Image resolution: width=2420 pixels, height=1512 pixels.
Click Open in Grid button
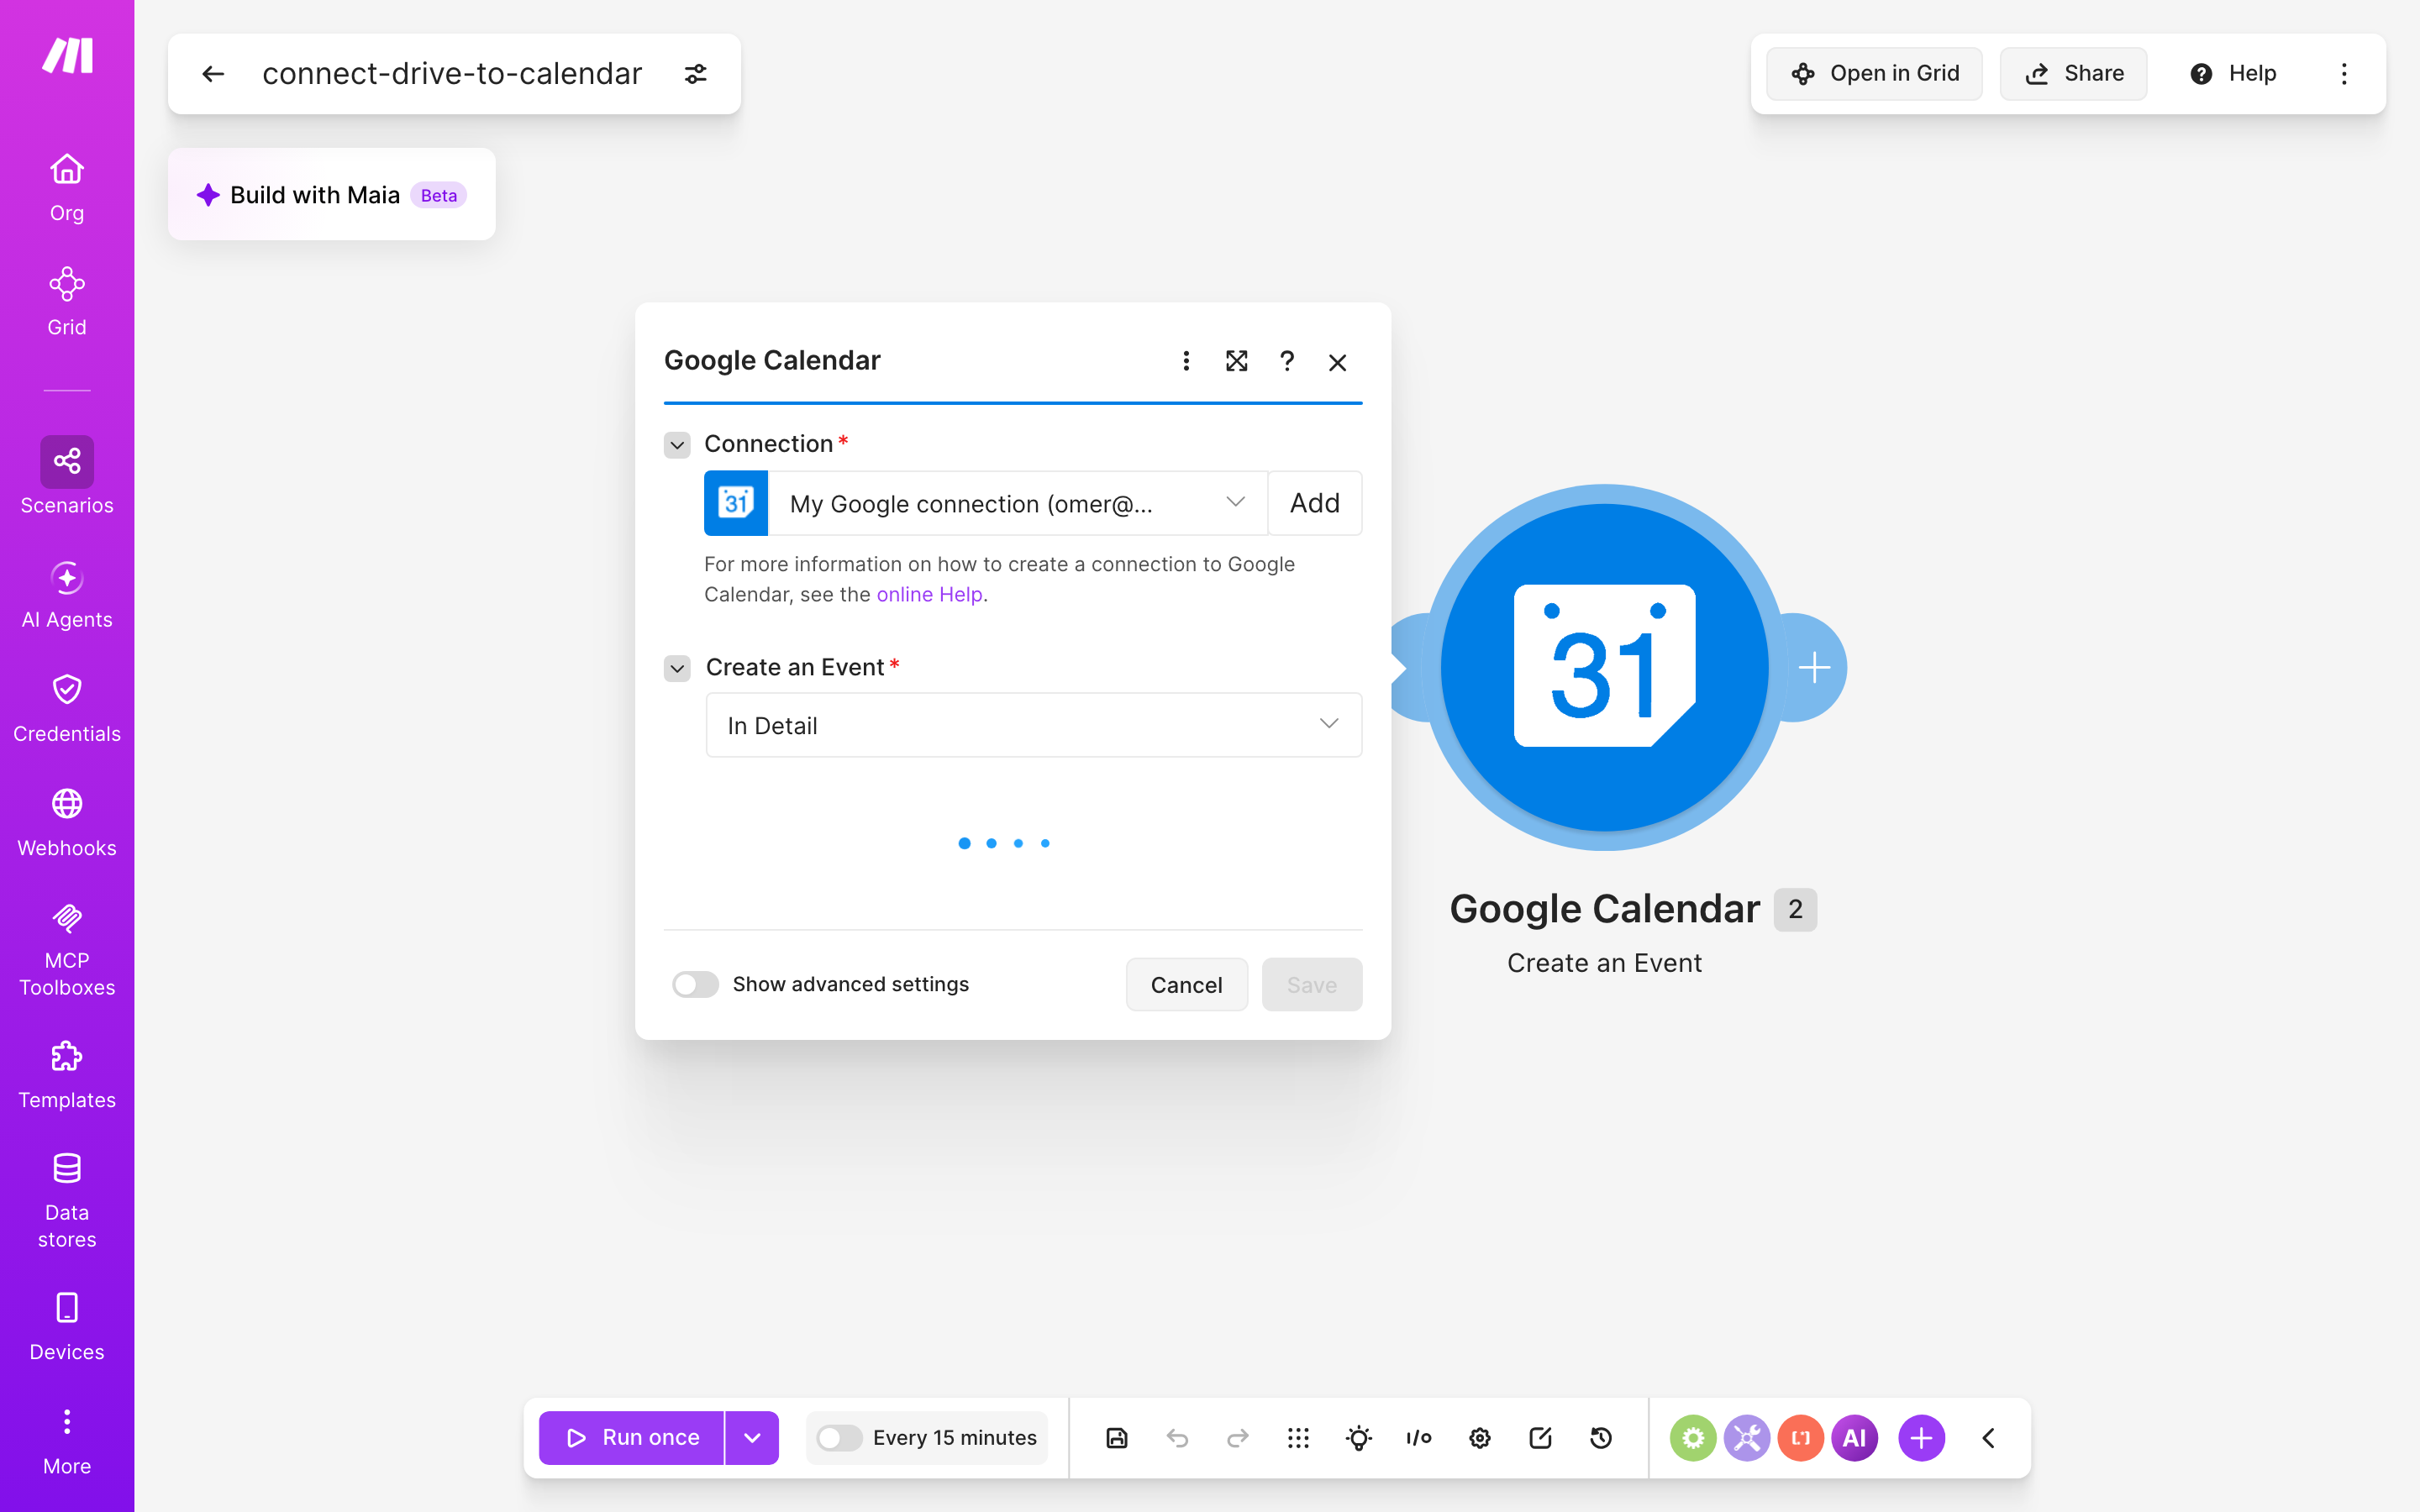point(1874,74)
